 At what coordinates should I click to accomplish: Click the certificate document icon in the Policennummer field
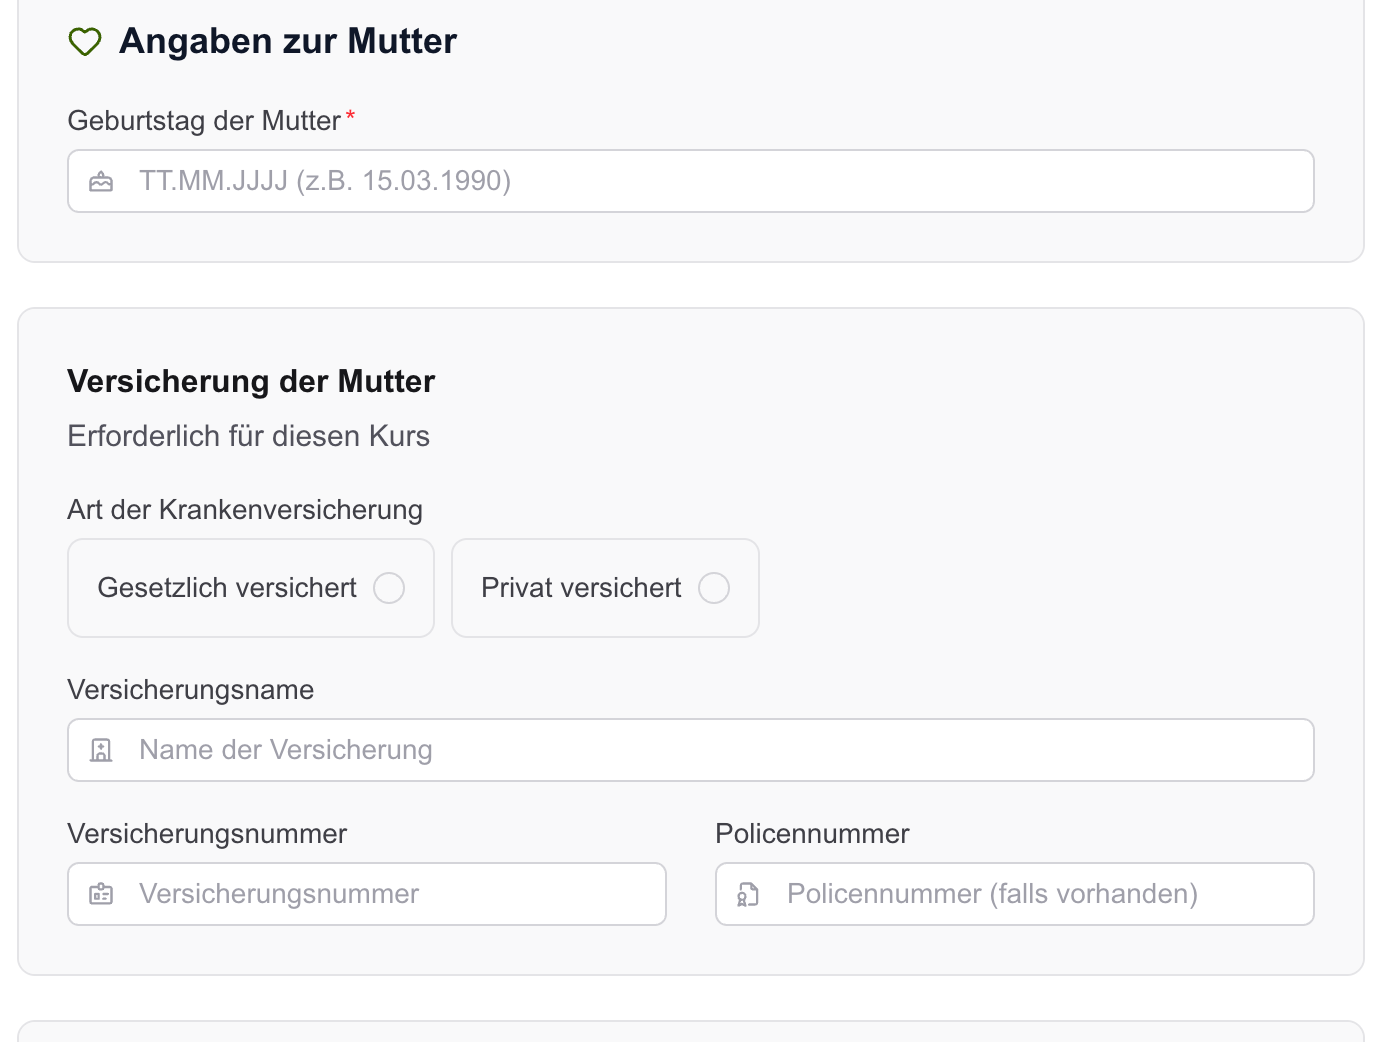click(x=748, y=893)
